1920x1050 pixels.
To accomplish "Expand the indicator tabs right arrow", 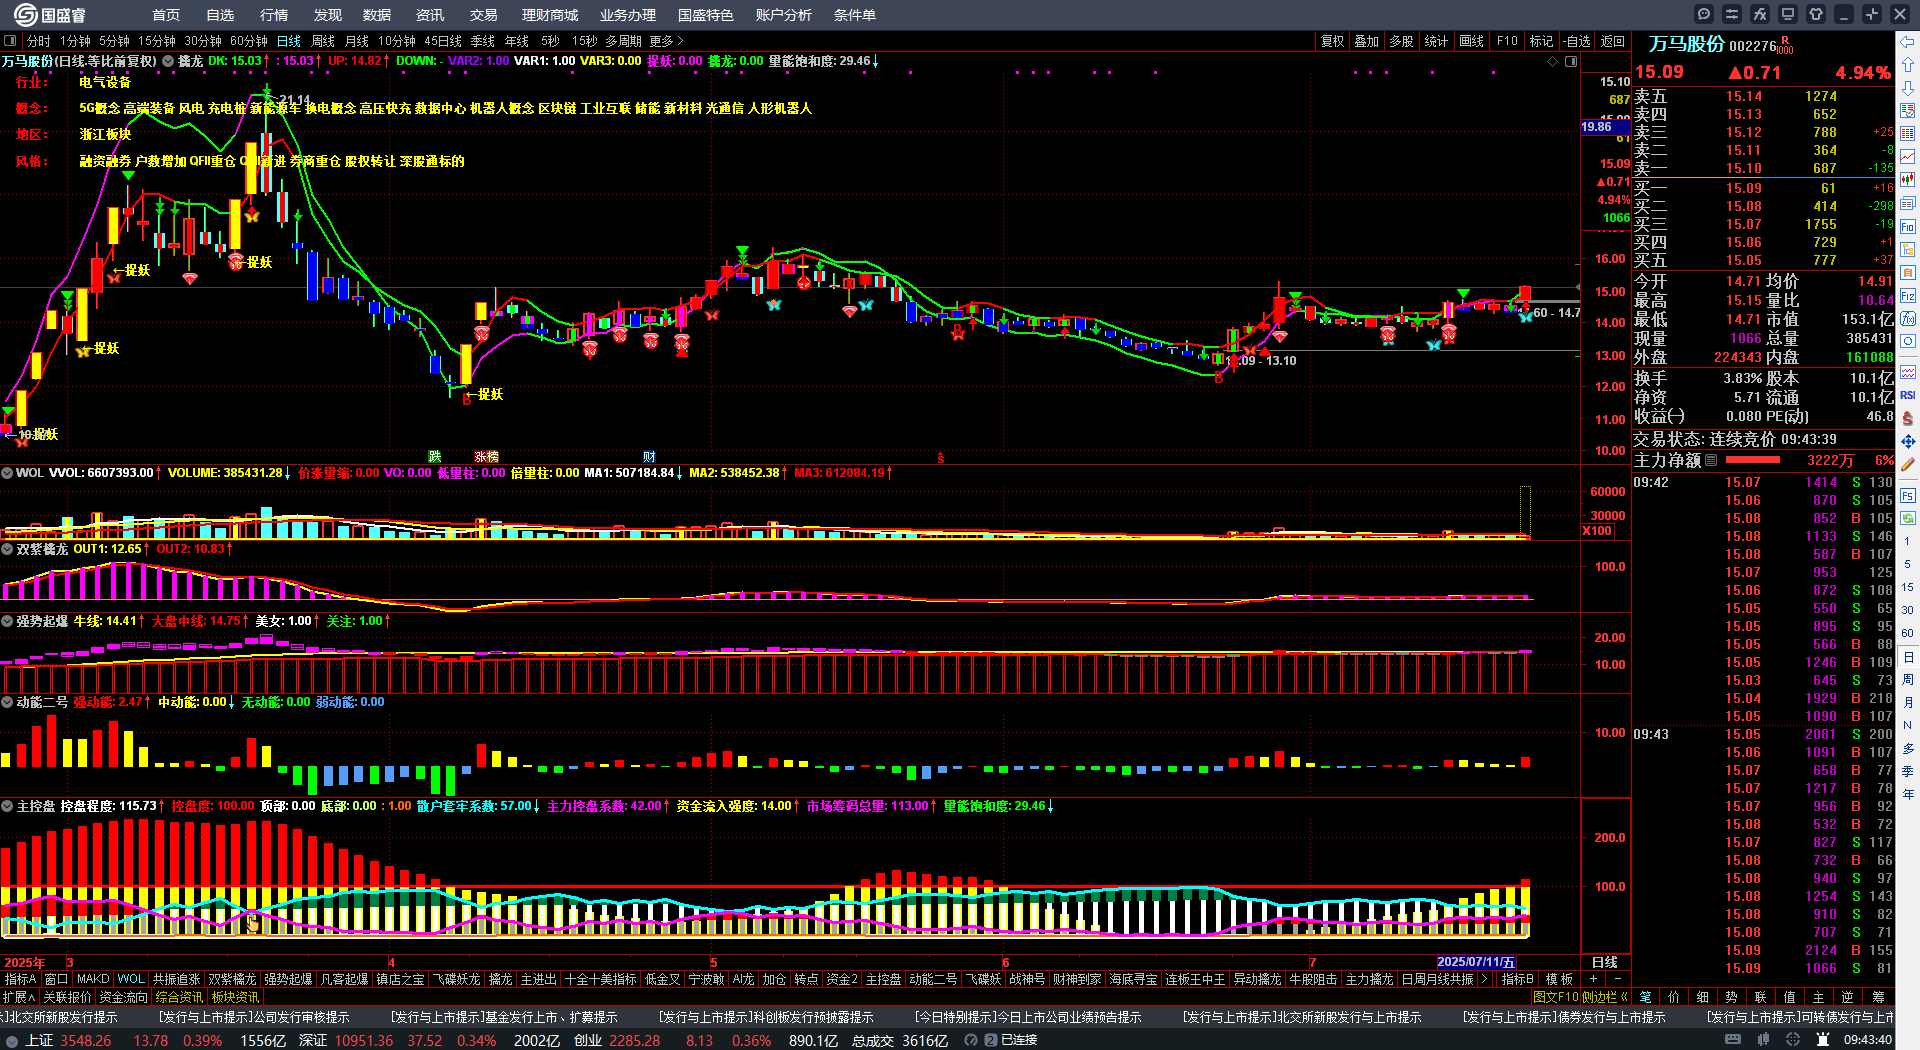I will click(x=1484, y=979).
